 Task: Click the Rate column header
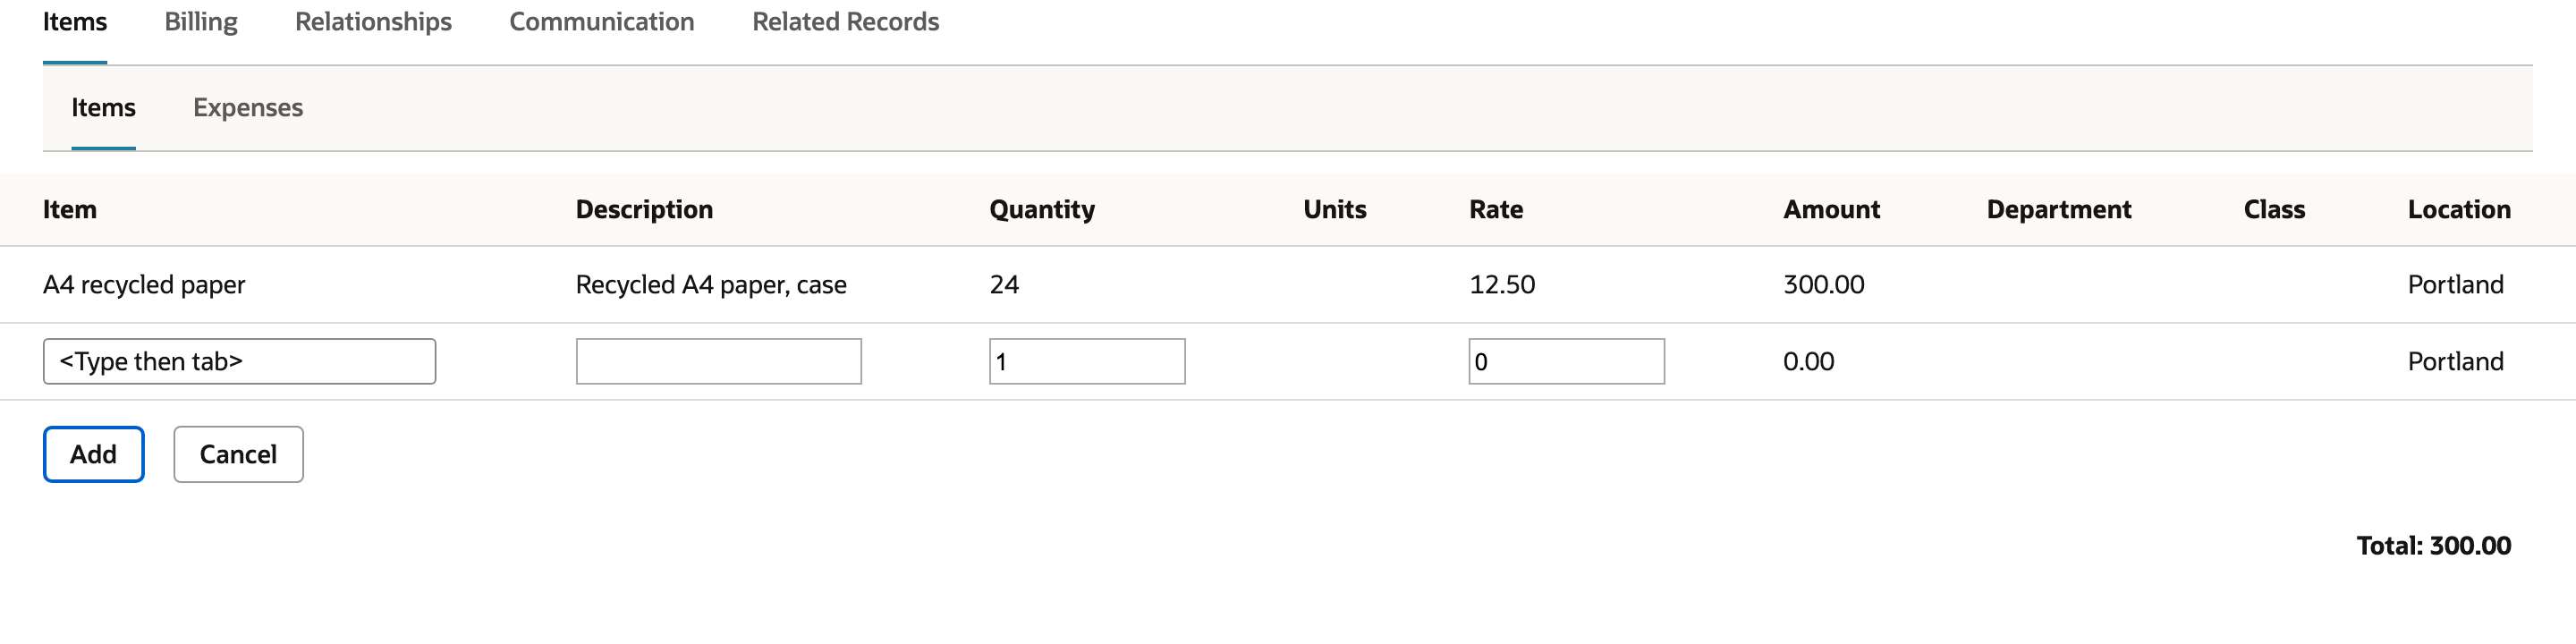(1496, 210)
